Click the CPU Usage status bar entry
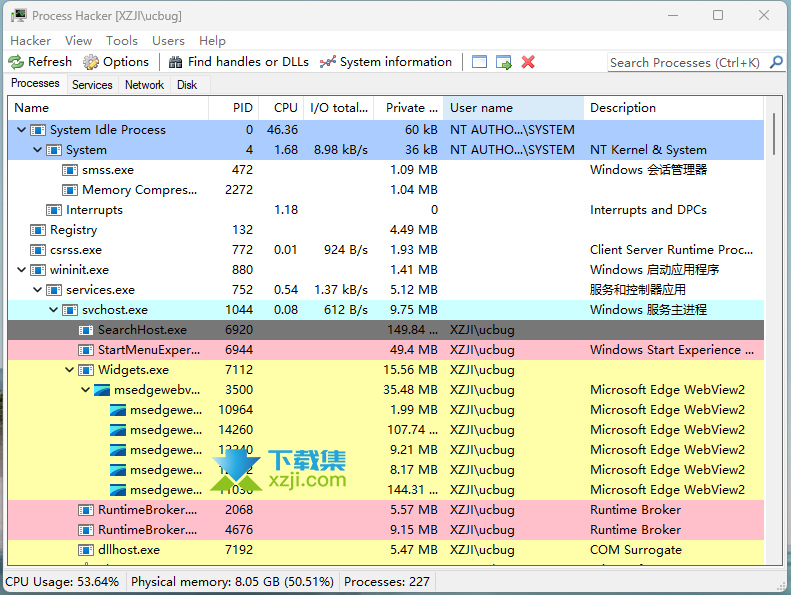The height and width of the screenshot is (595, 791). point(62,582)
